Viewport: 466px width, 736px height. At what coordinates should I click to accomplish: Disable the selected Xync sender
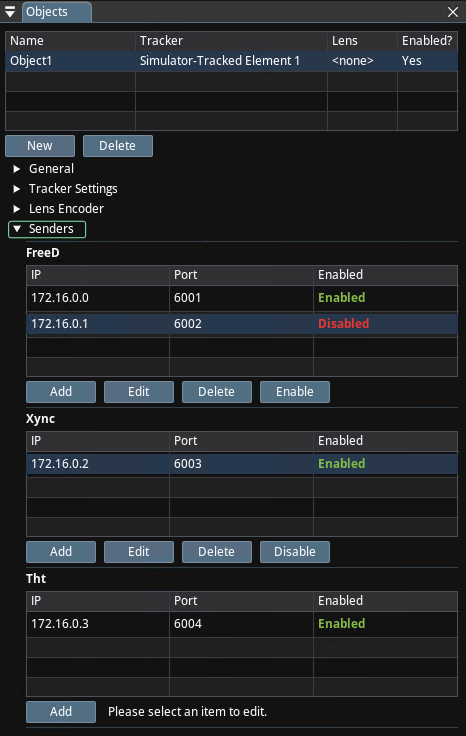coord(295,552)
